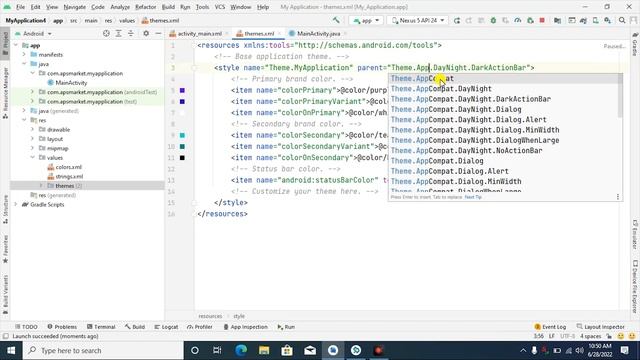This screenshot has width=640, height=360.
Task: Open the app run configuration dropdown
Action: pos(366,20)
